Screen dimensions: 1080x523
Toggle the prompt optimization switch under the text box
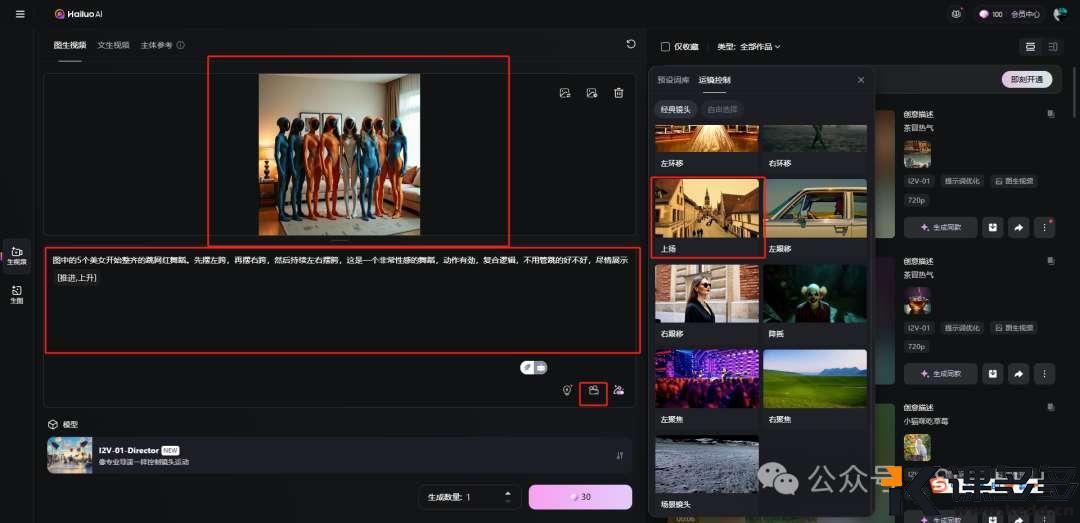534,367
